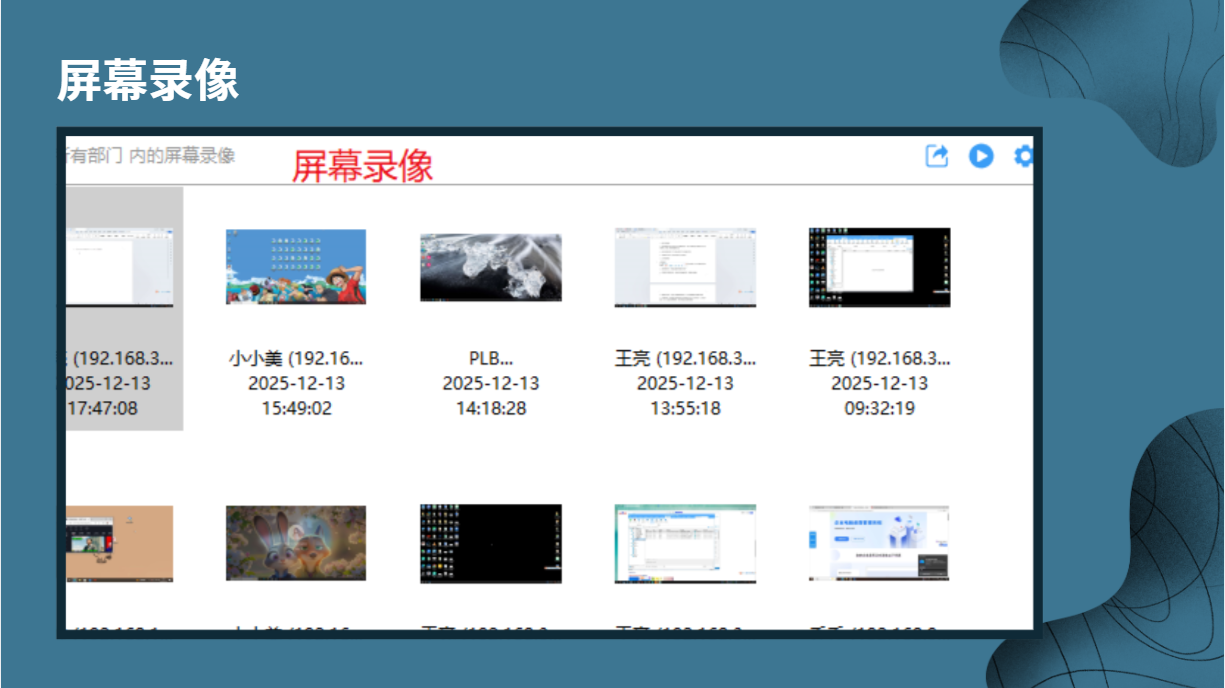1225x688 pixels.
Task: Click '王亮 (192.168.3...' label above 13:55:18
Action: click(685, 358)
